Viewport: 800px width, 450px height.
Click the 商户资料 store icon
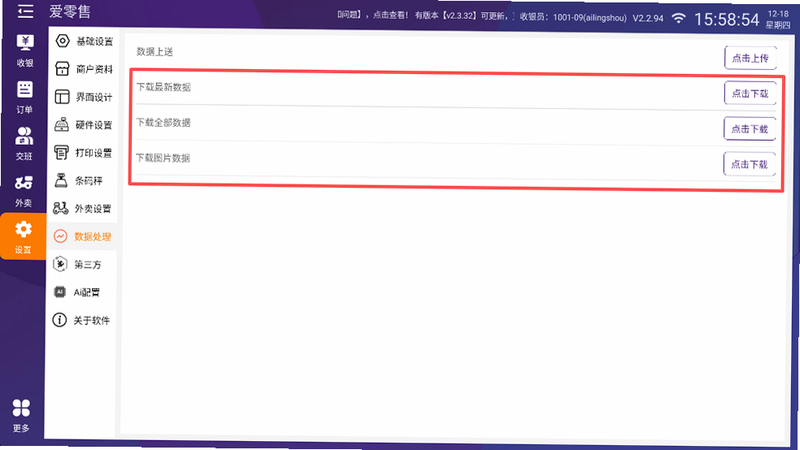[62, 68]
